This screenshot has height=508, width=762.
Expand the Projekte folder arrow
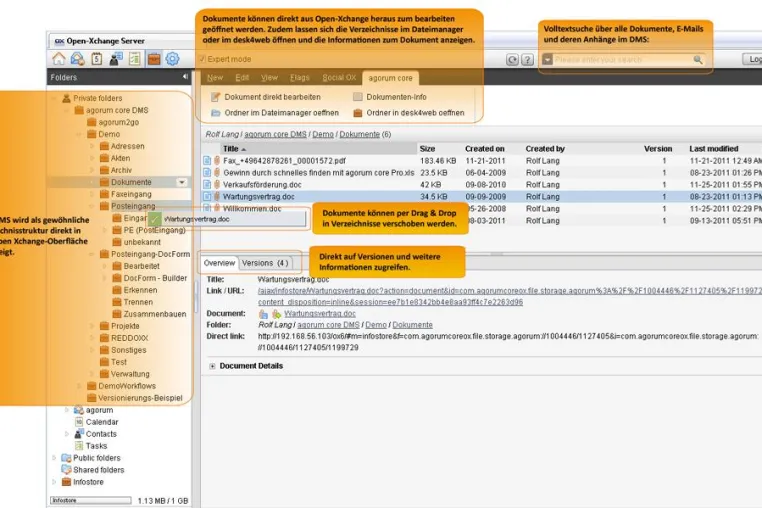(92, 326)
